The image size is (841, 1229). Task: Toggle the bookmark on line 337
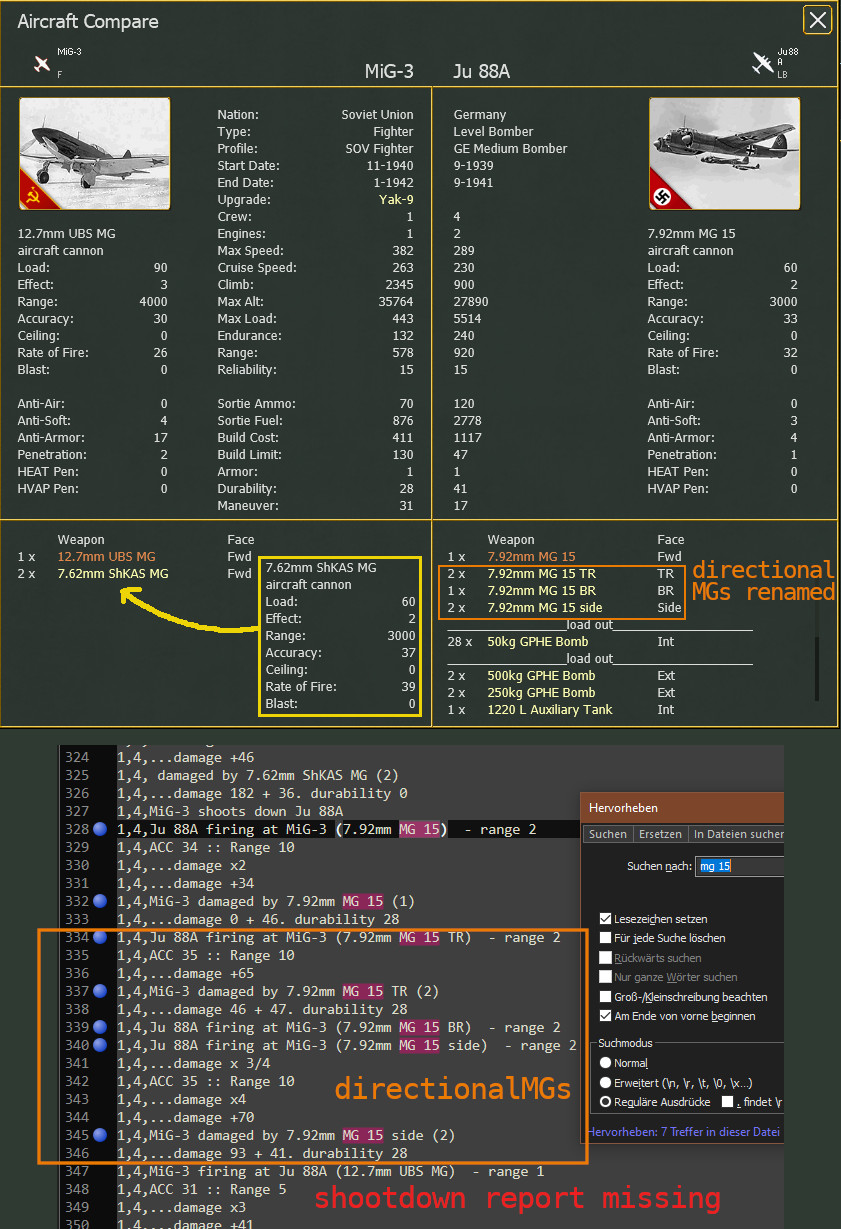click(x=100, y=992)
